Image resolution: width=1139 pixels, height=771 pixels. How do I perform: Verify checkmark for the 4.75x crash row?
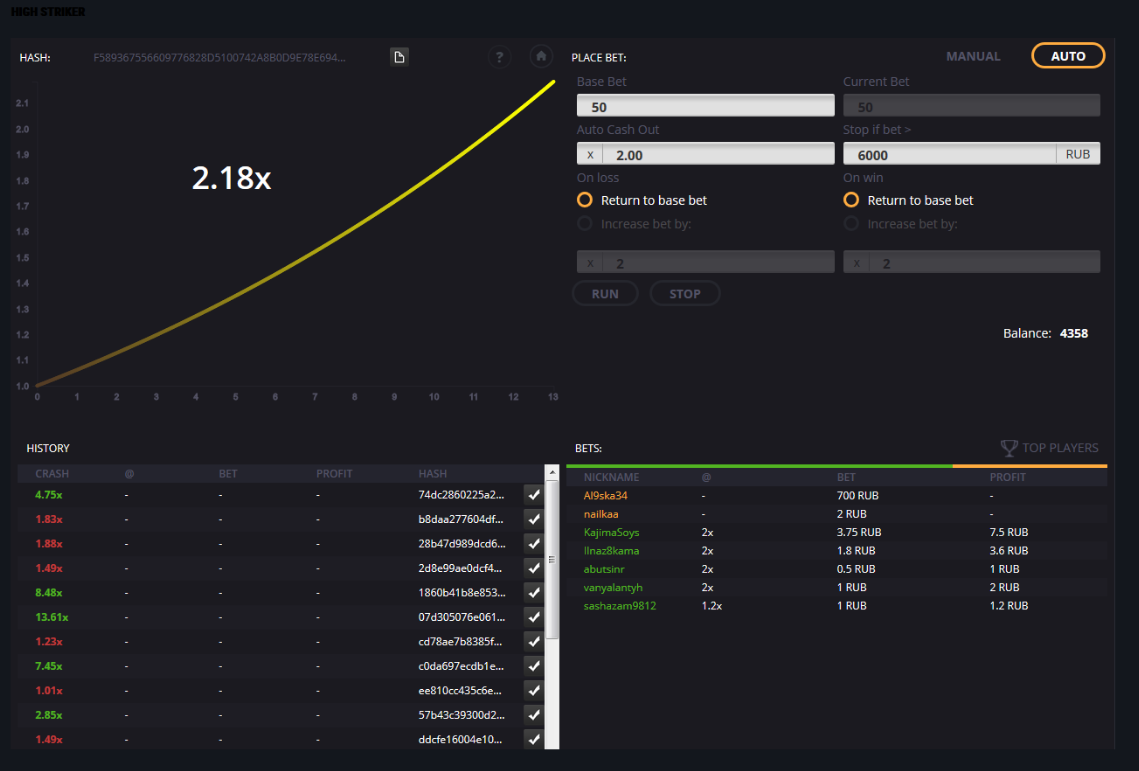point(534,495)
